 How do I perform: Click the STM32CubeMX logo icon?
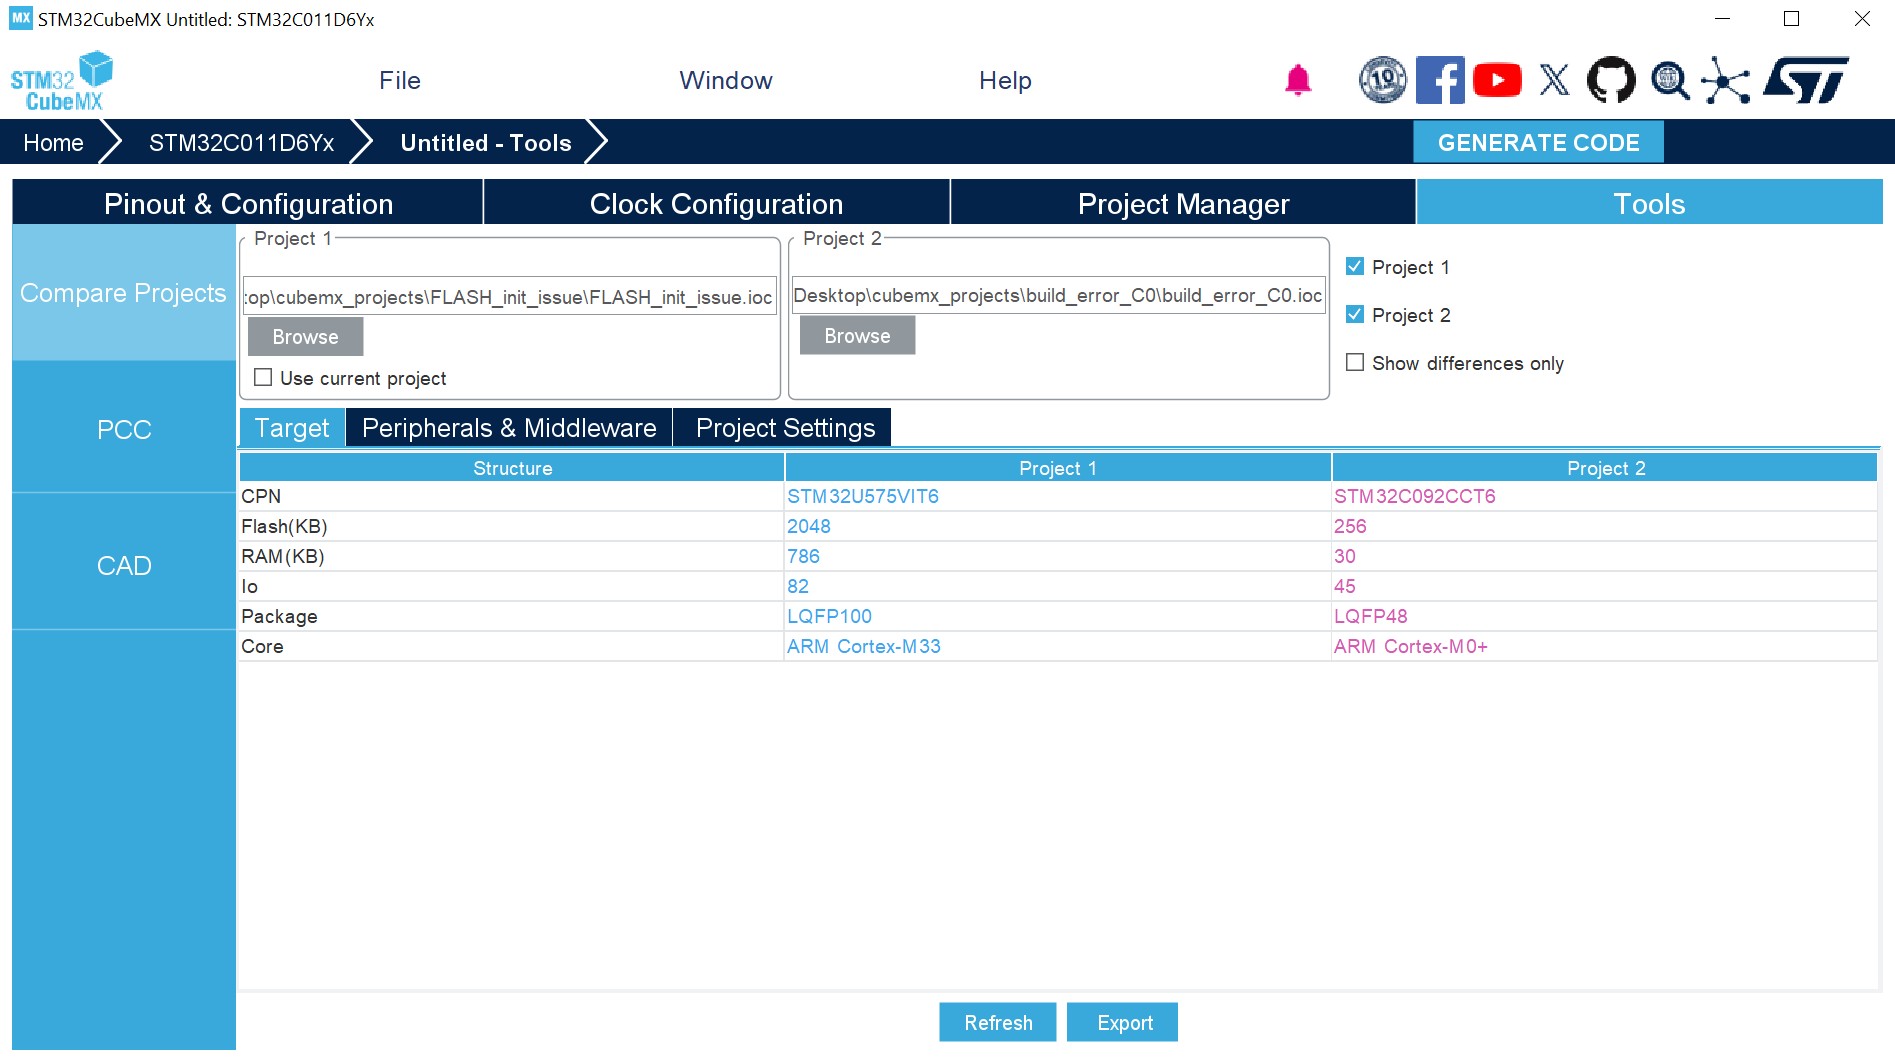(x=61, y=81)
